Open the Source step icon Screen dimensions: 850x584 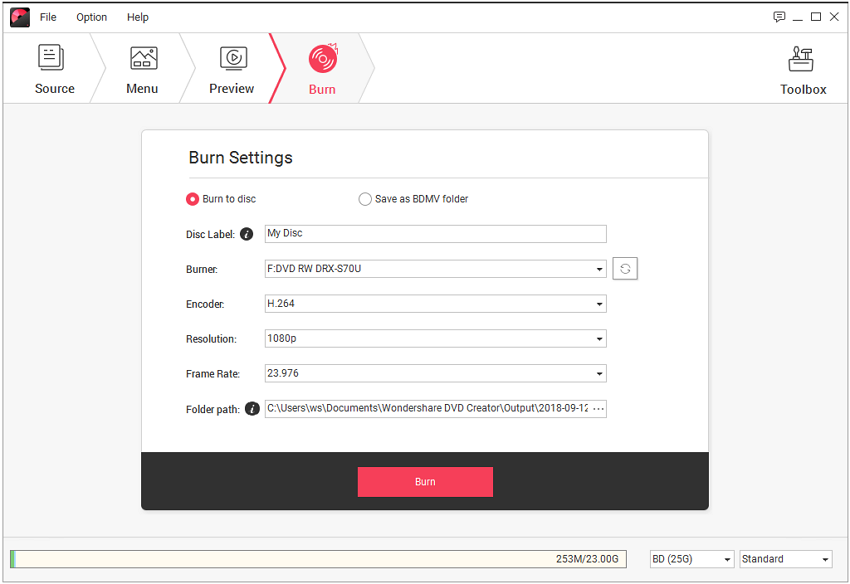point(52,58)
